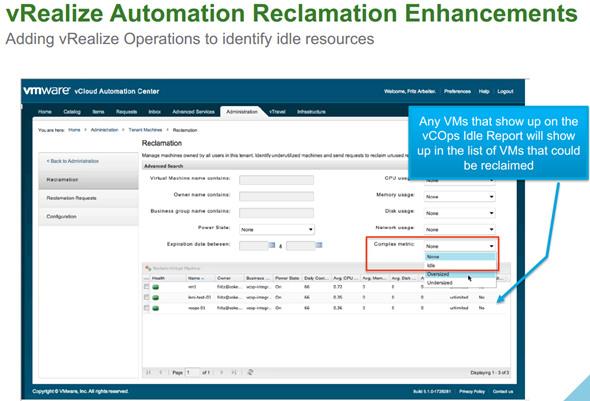
Task: Open the first expiration date calendar icon
Action: pyautogui.click(x=272, y=245)
